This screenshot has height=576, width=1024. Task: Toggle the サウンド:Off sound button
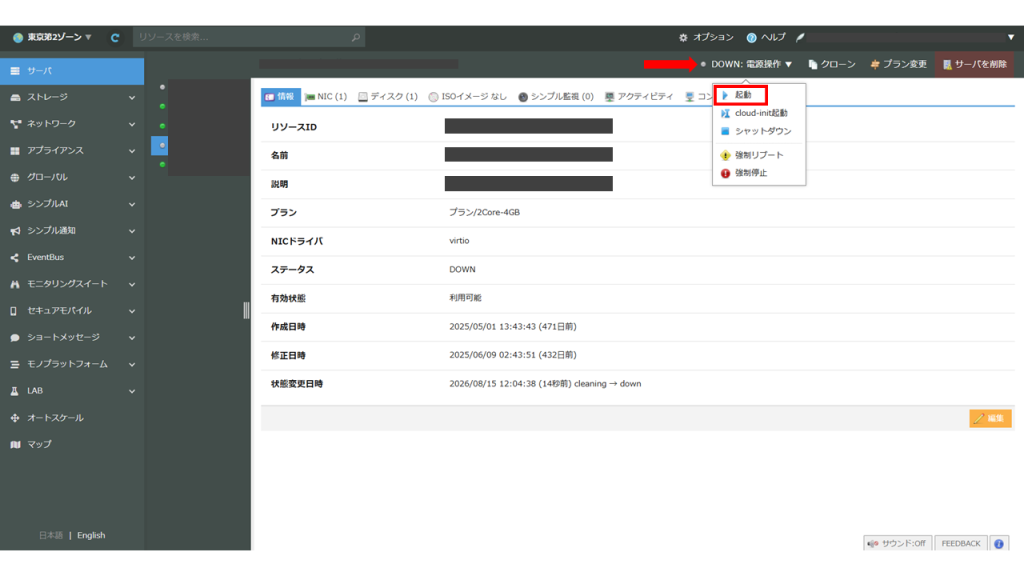[x=897, y=543]
